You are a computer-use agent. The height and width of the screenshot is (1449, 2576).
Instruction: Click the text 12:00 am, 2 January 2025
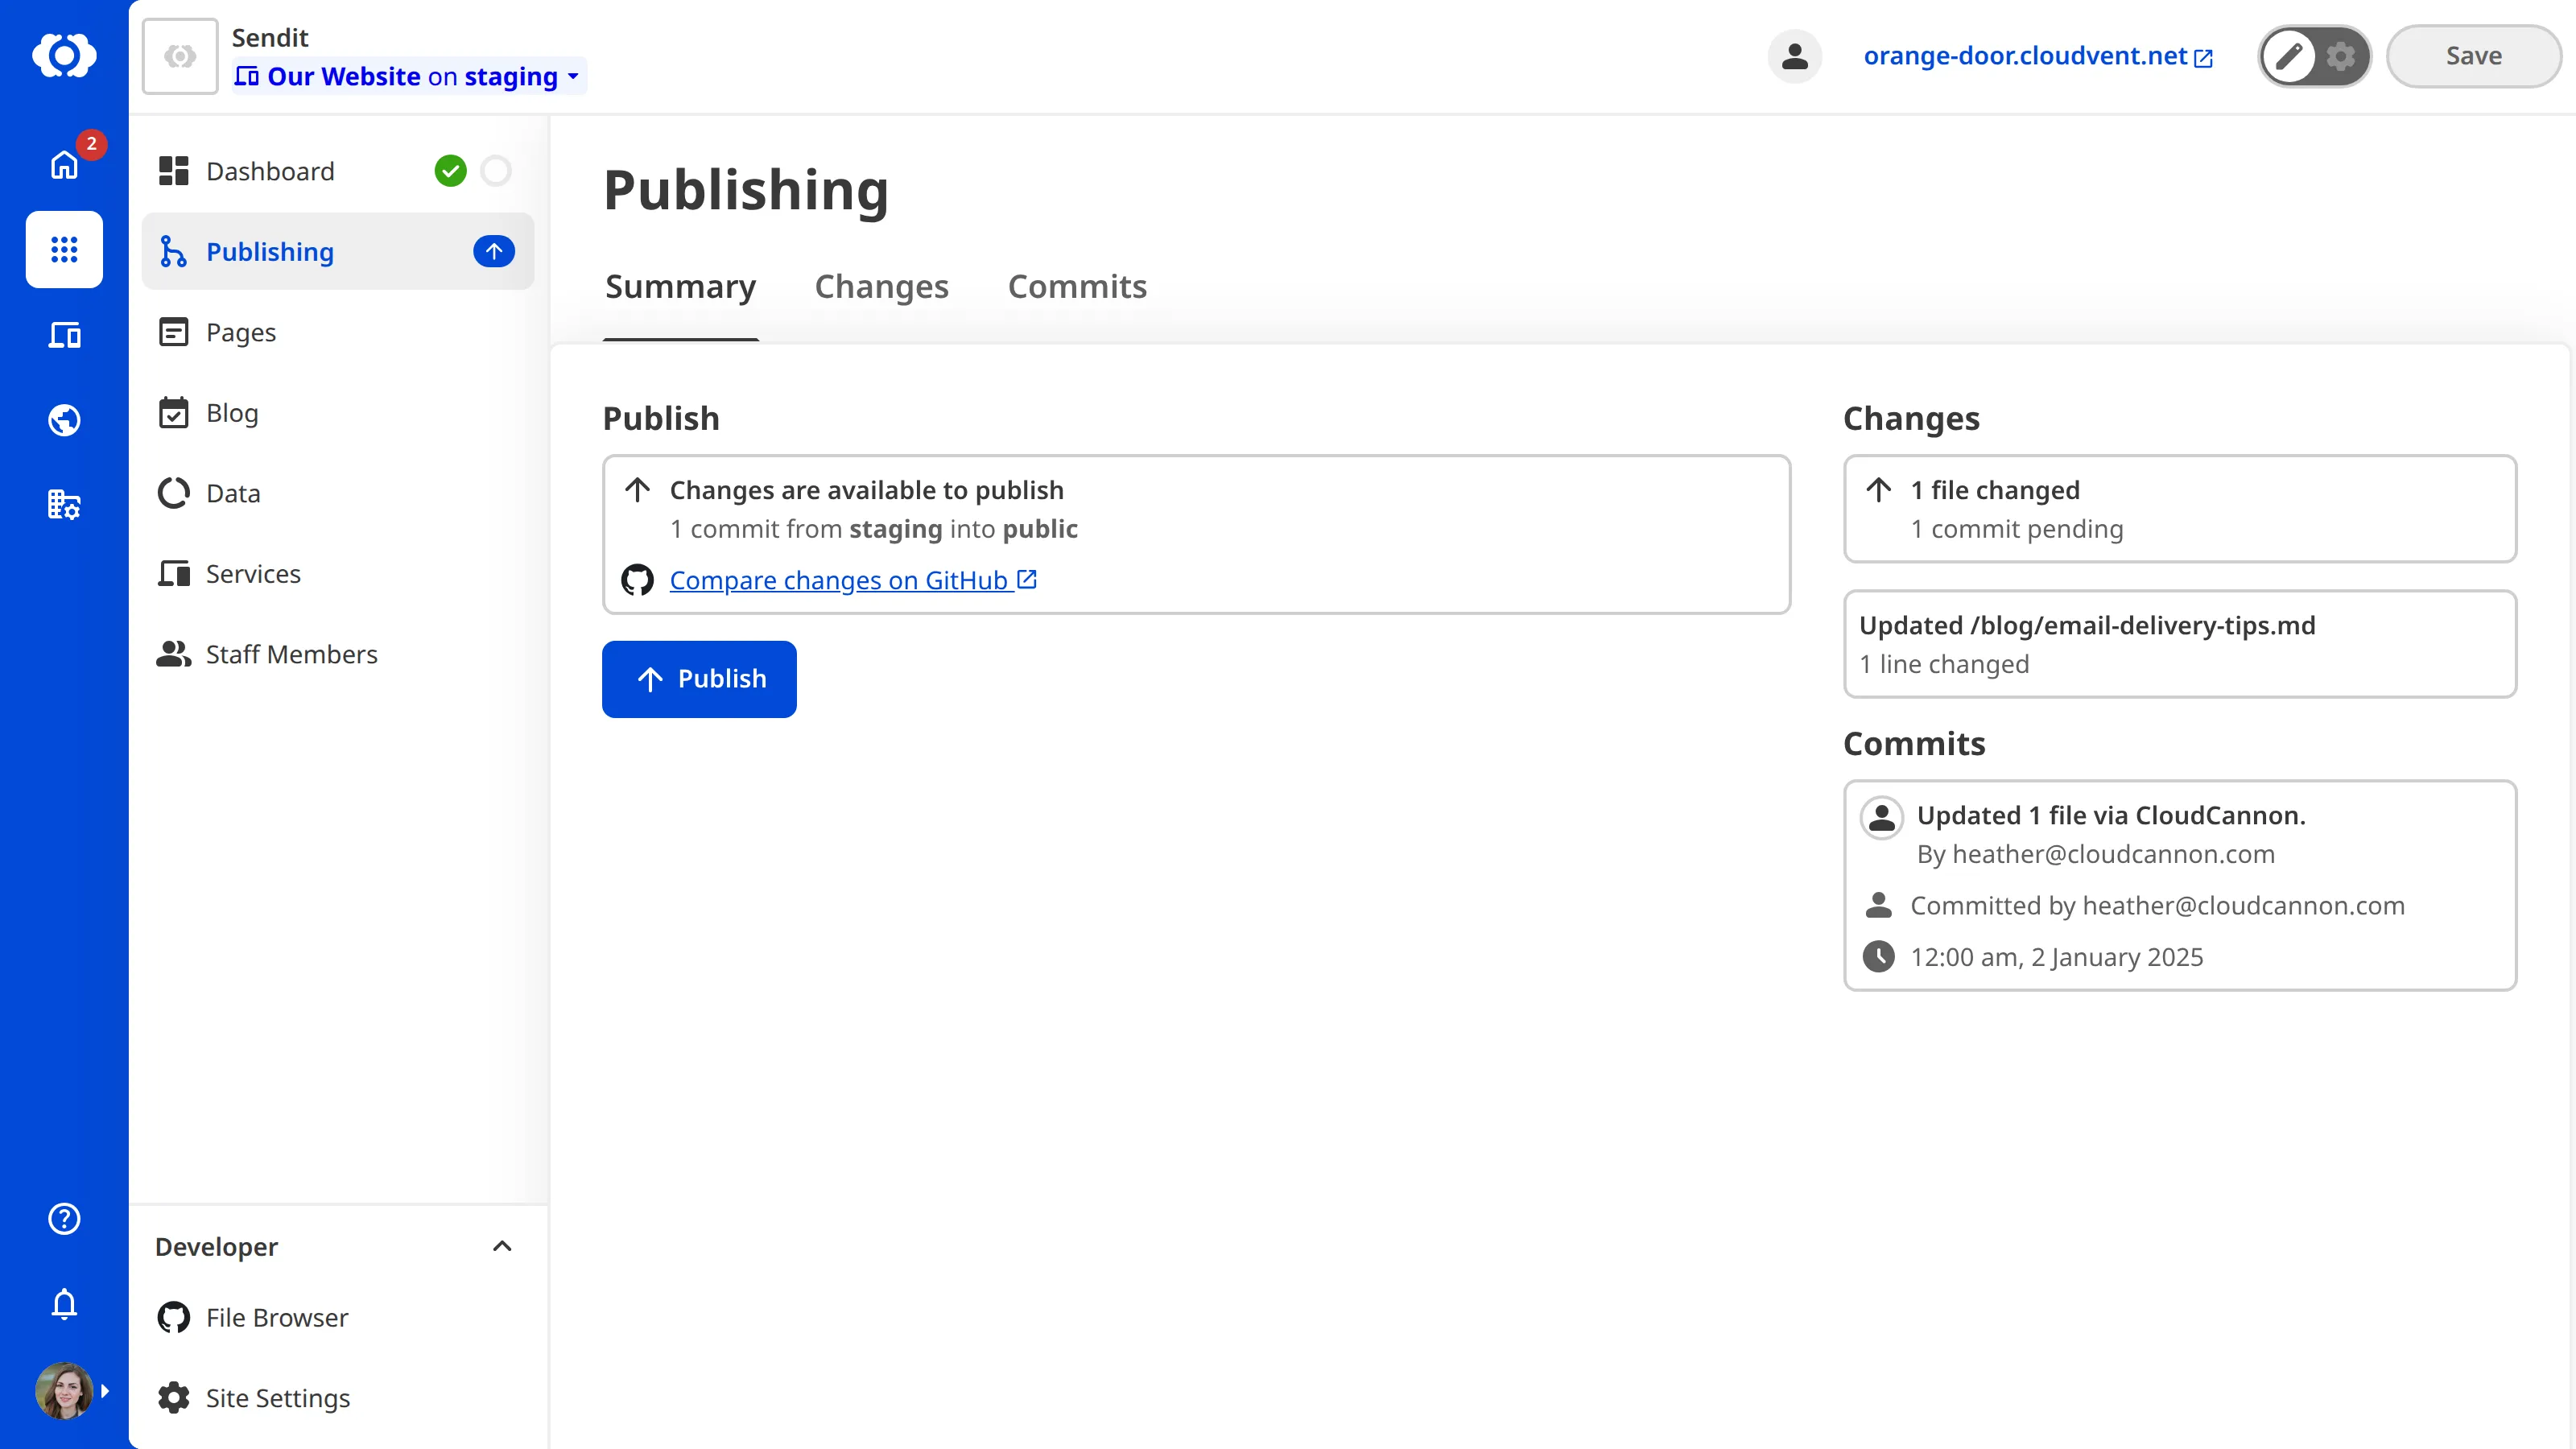coord(2056,957)
